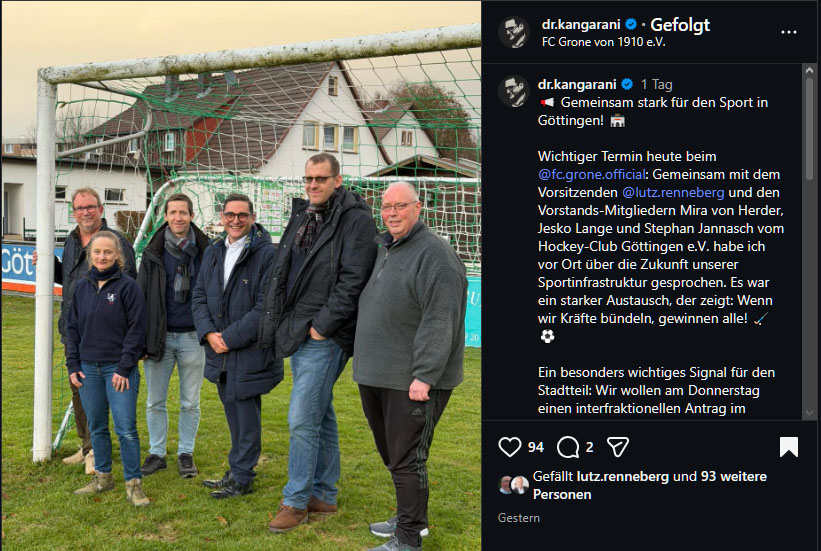
Task: Open comments via the speech bubble icon
Action: click(x=568, y=447)
